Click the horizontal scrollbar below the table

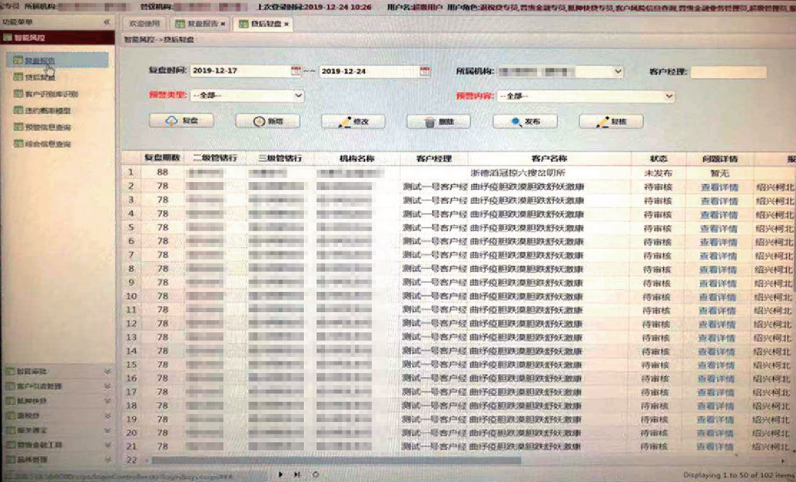click(x=400, y=460)
